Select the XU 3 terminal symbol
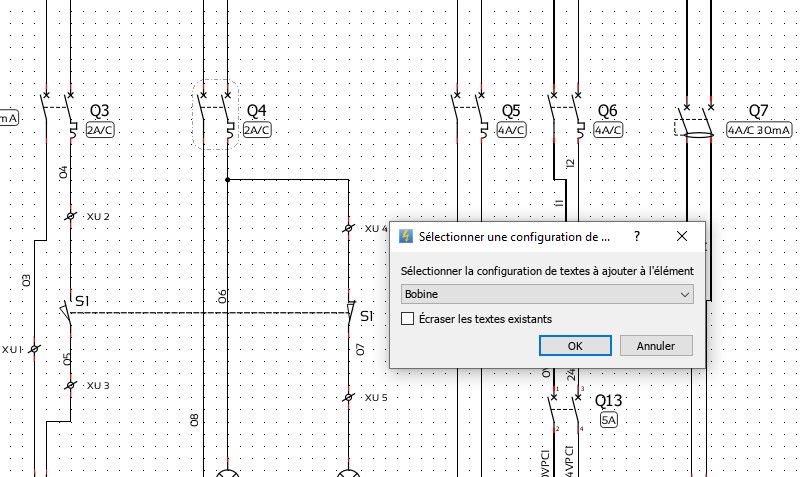The height and width of the screenshot is (477, 803). 71,385
